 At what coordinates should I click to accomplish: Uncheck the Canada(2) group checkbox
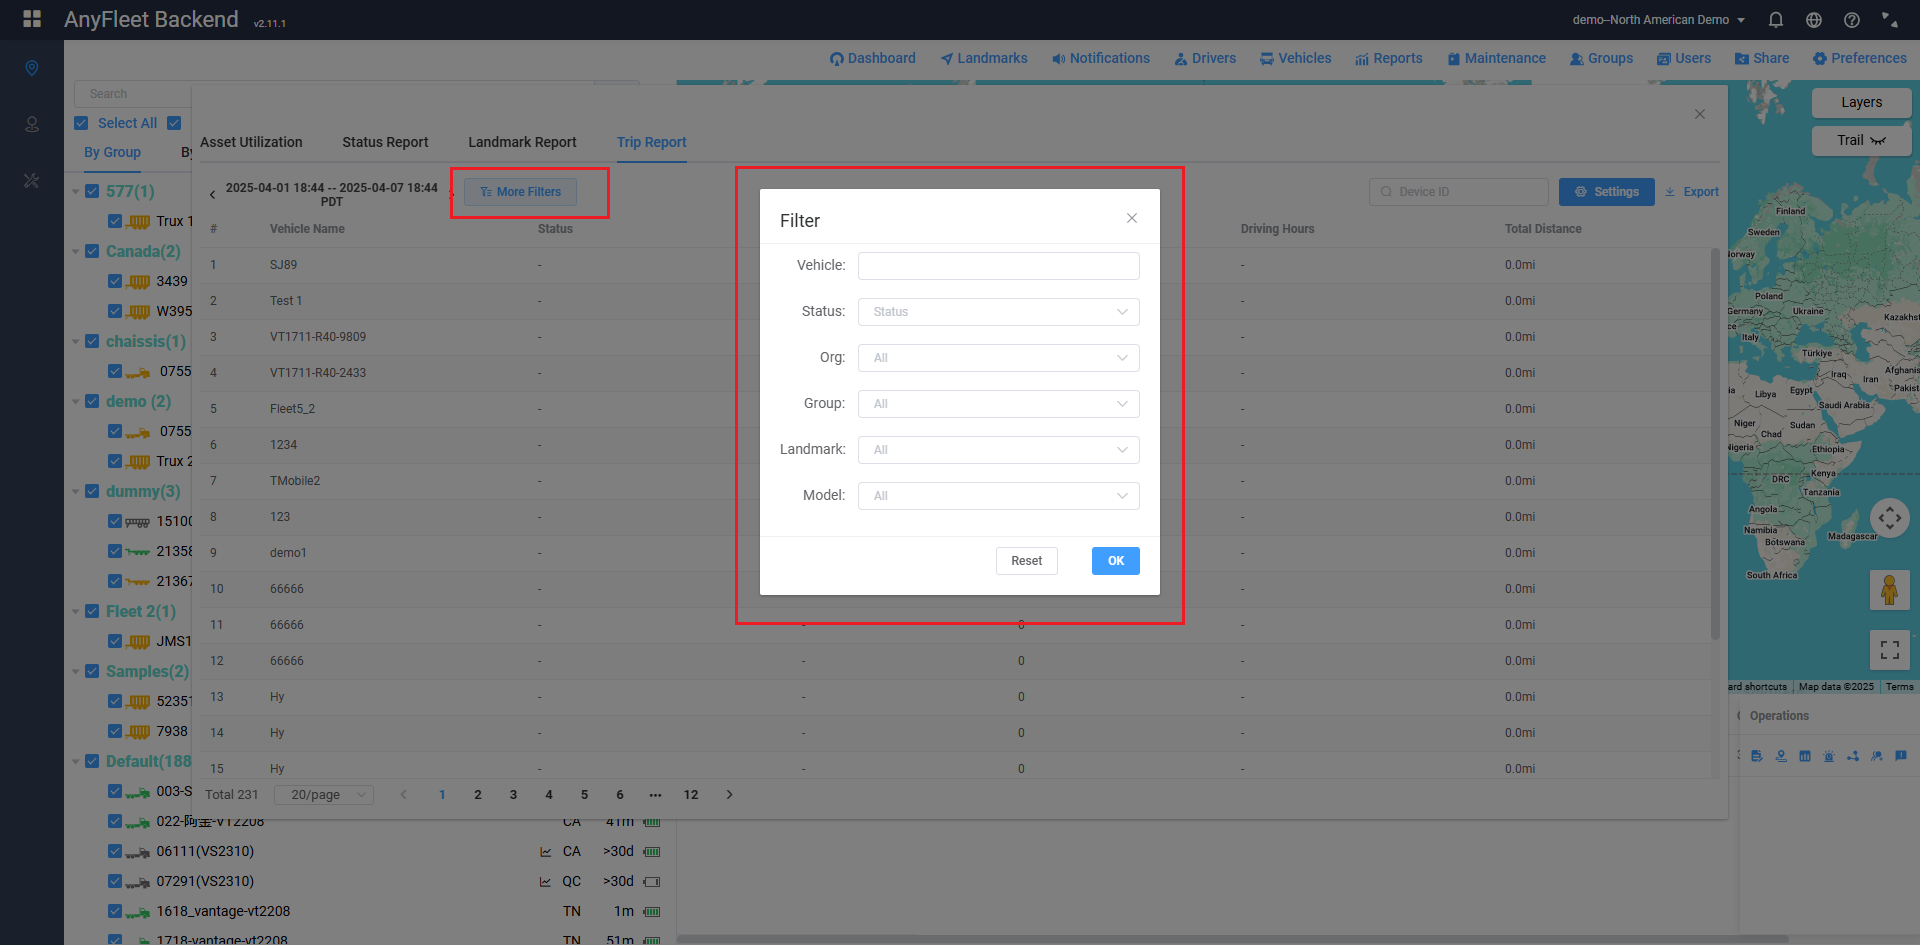(92, 251)
